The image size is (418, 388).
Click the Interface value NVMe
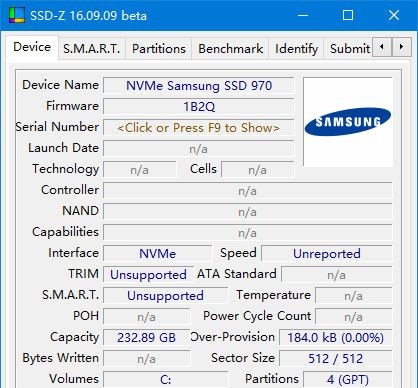coord(157,254)
